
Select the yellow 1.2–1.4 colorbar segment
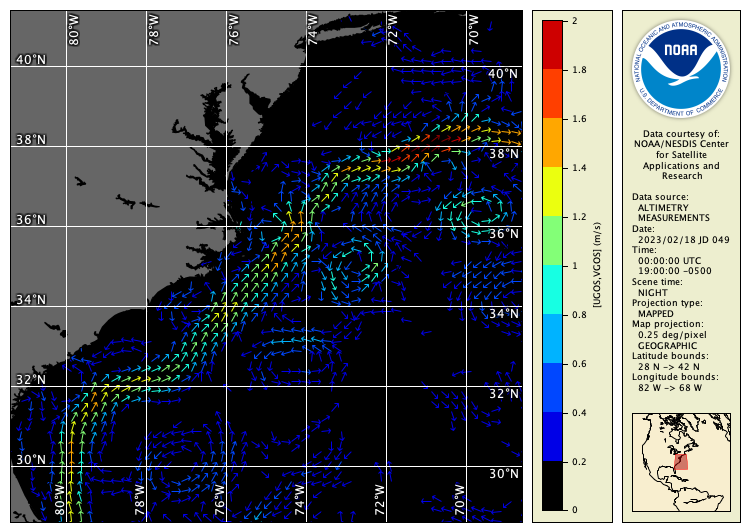pos(552,192)
